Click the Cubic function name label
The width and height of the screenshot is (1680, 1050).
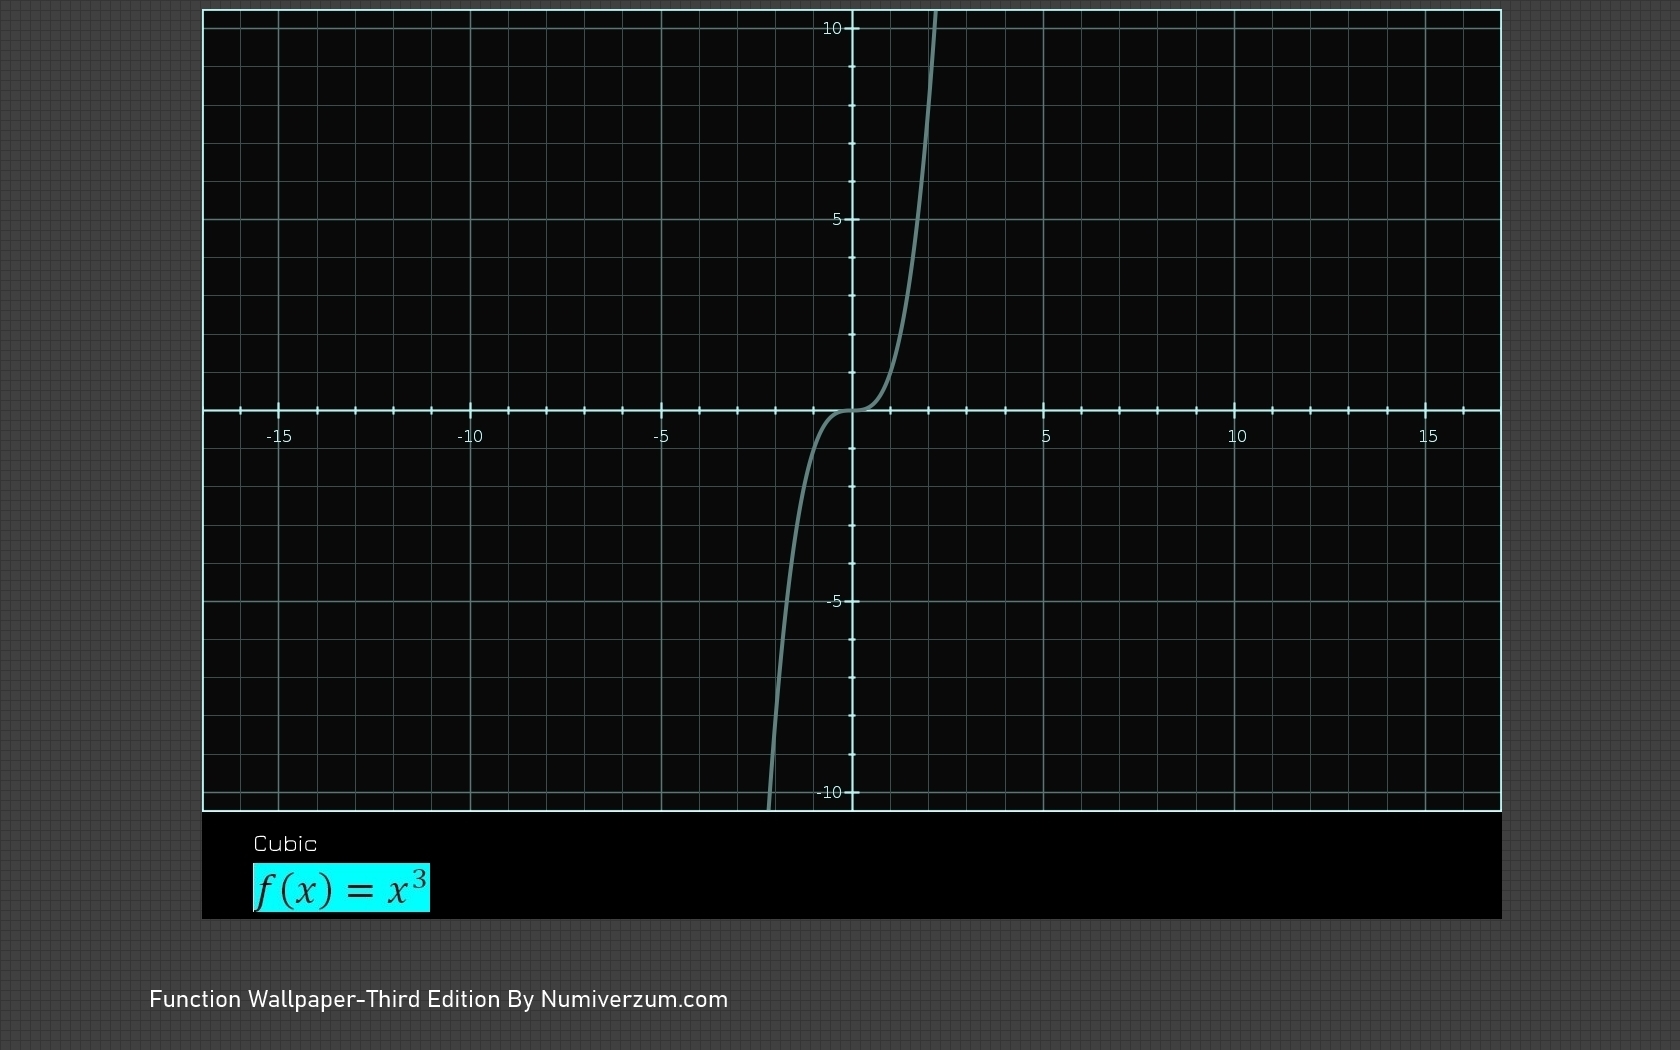pos(285,844)
